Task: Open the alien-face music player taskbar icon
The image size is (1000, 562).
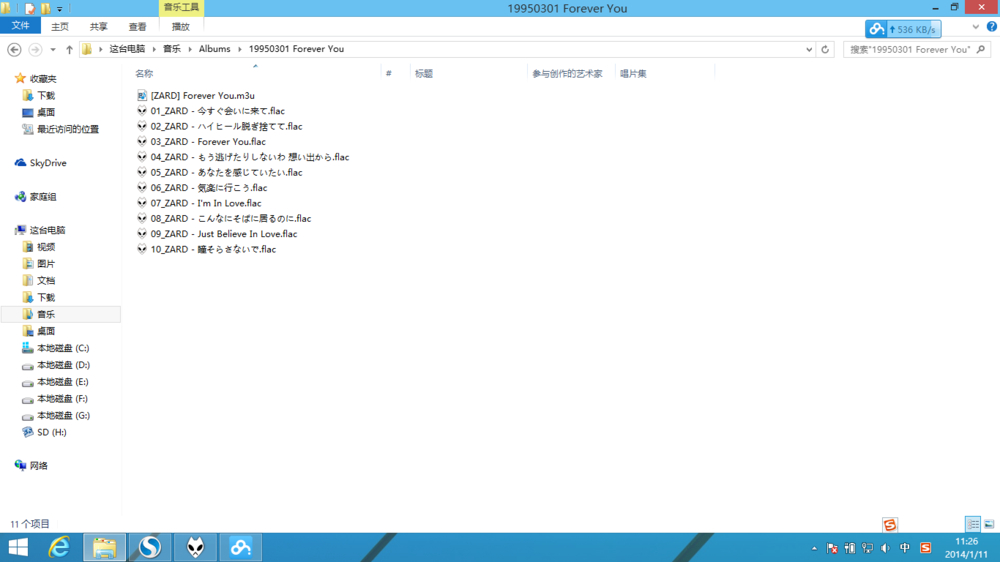Action: click(196, 547)
